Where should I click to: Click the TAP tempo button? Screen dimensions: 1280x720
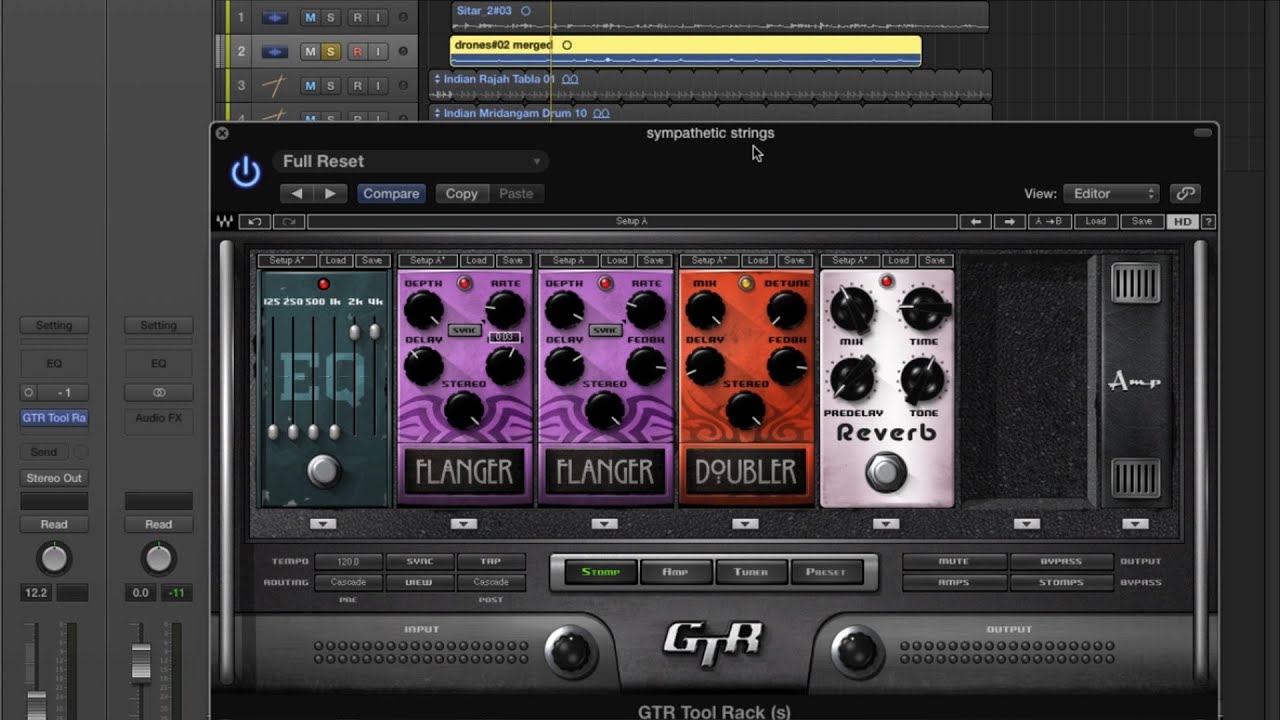491,562
